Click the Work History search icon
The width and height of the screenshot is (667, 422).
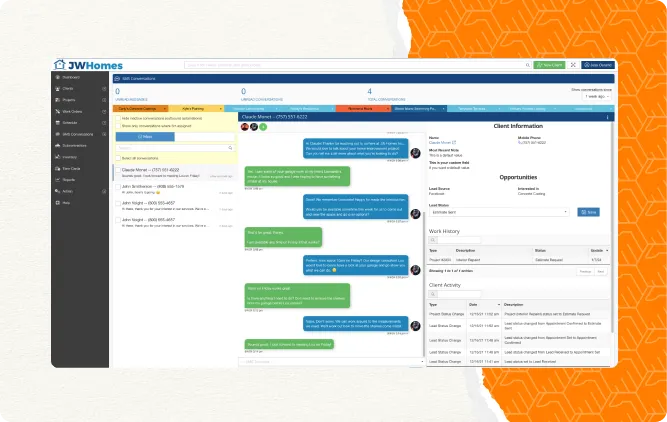click(x=433, y=240)
